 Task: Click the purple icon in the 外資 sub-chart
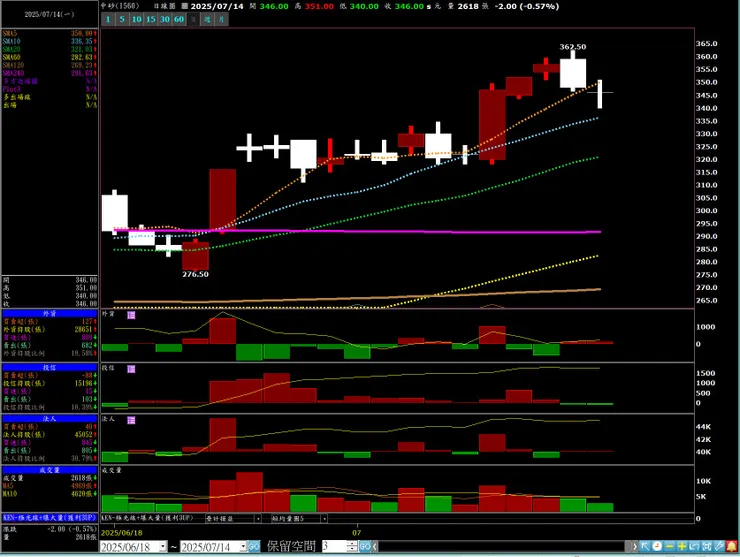[131, 315]
